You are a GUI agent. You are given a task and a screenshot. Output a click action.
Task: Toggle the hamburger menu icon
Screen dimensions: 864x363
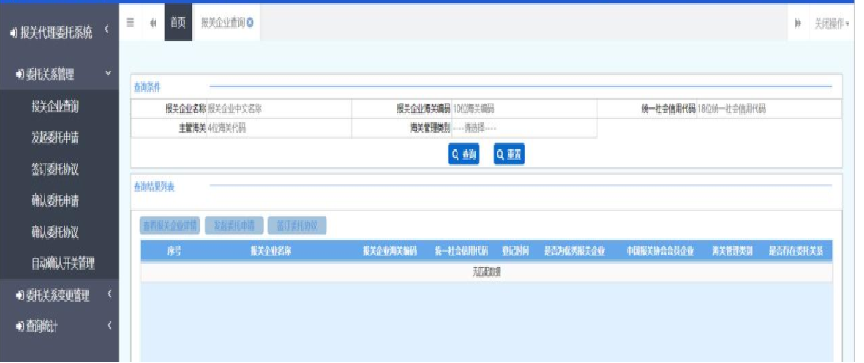pos(131,23)
